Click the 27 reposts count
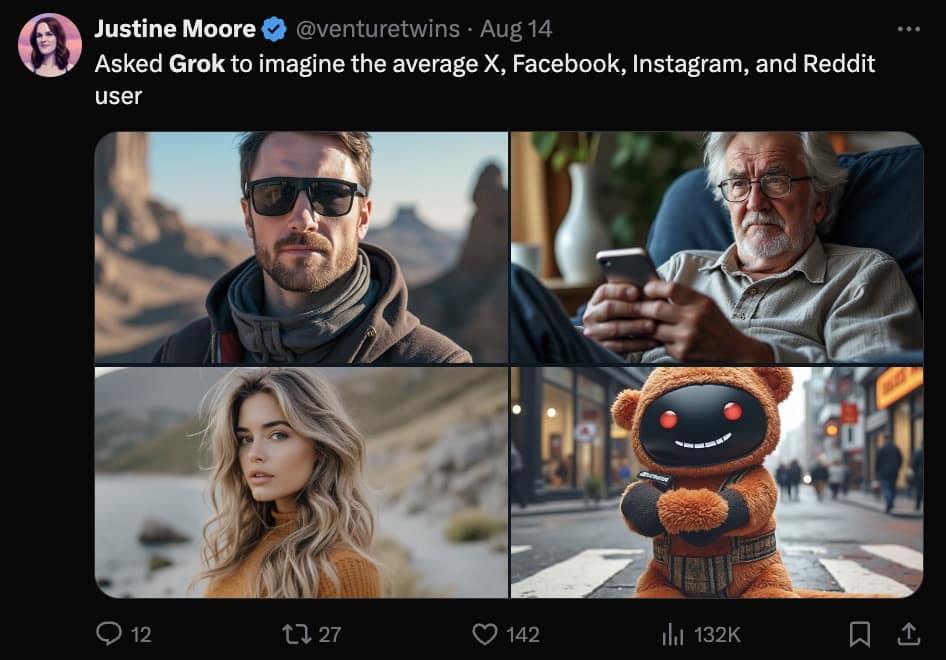This screenshot has height=660, width=946. point(330,634)
